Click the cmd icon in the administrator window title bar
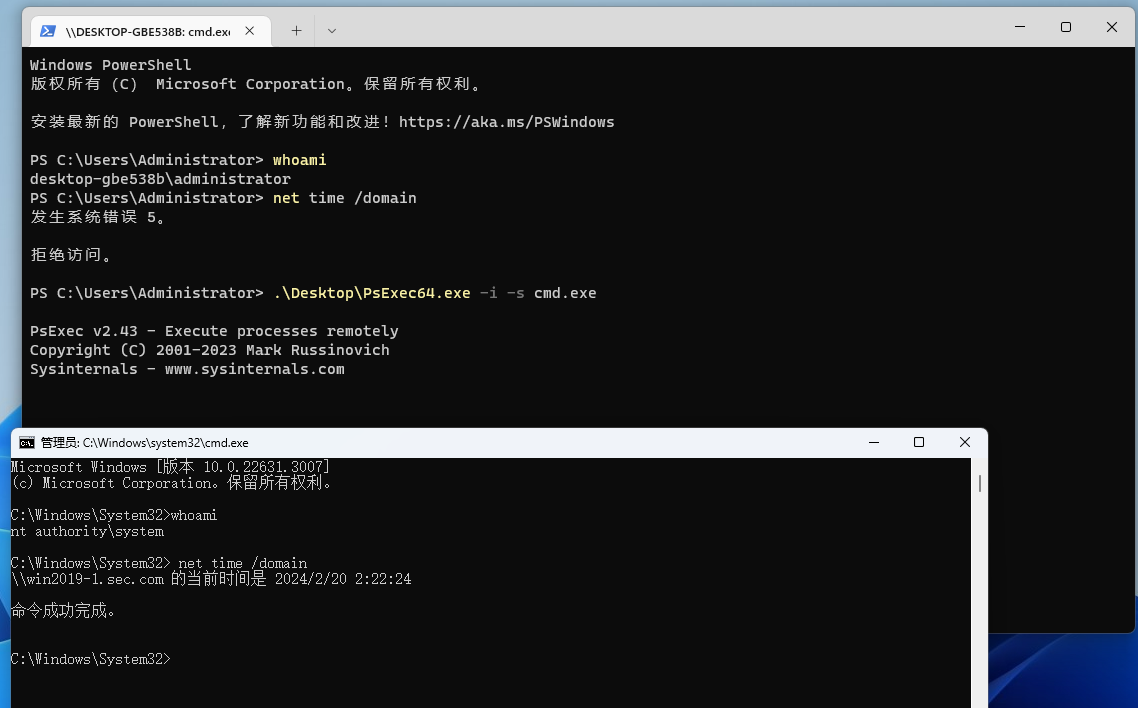 pyautogui.click(x=27, y=443)
